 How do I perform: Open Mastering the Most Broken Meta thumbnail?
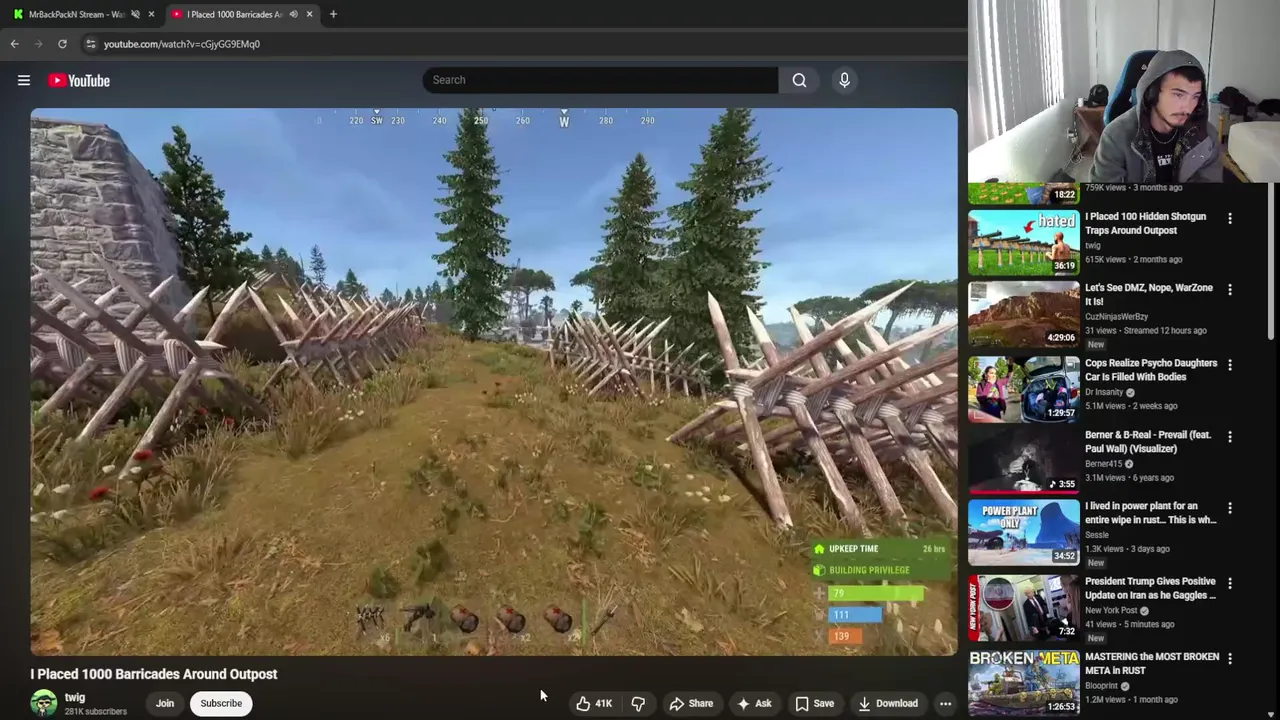[1024, 683]
